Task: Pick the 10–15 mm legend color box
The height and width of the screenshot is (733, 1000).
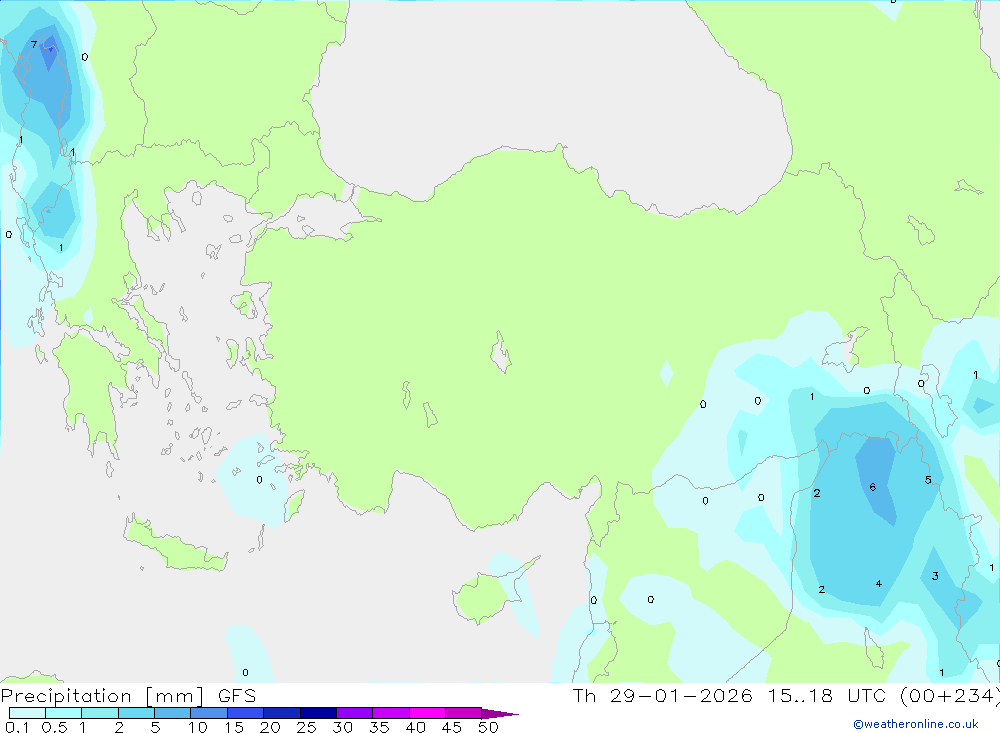Action: pyautogui.click(x=209, y=713)
